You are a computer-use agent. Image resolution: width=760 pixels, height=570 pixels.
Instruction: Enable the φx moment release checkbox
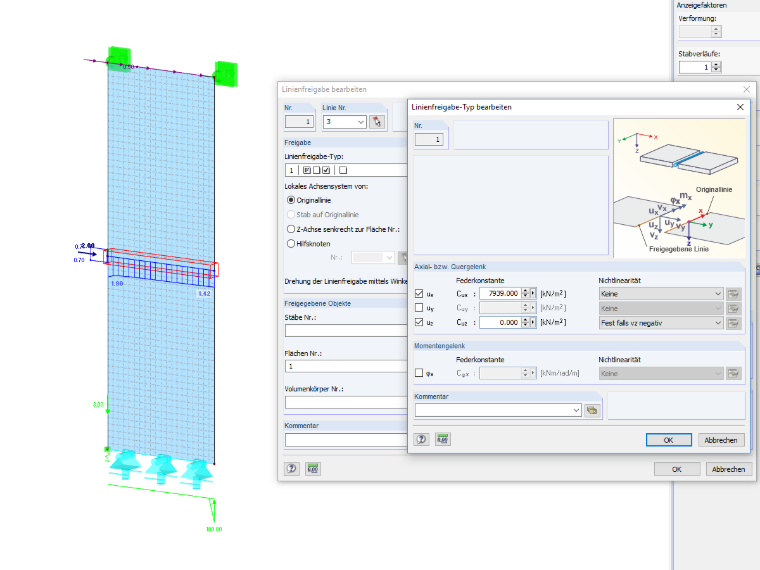coord(419,373)
